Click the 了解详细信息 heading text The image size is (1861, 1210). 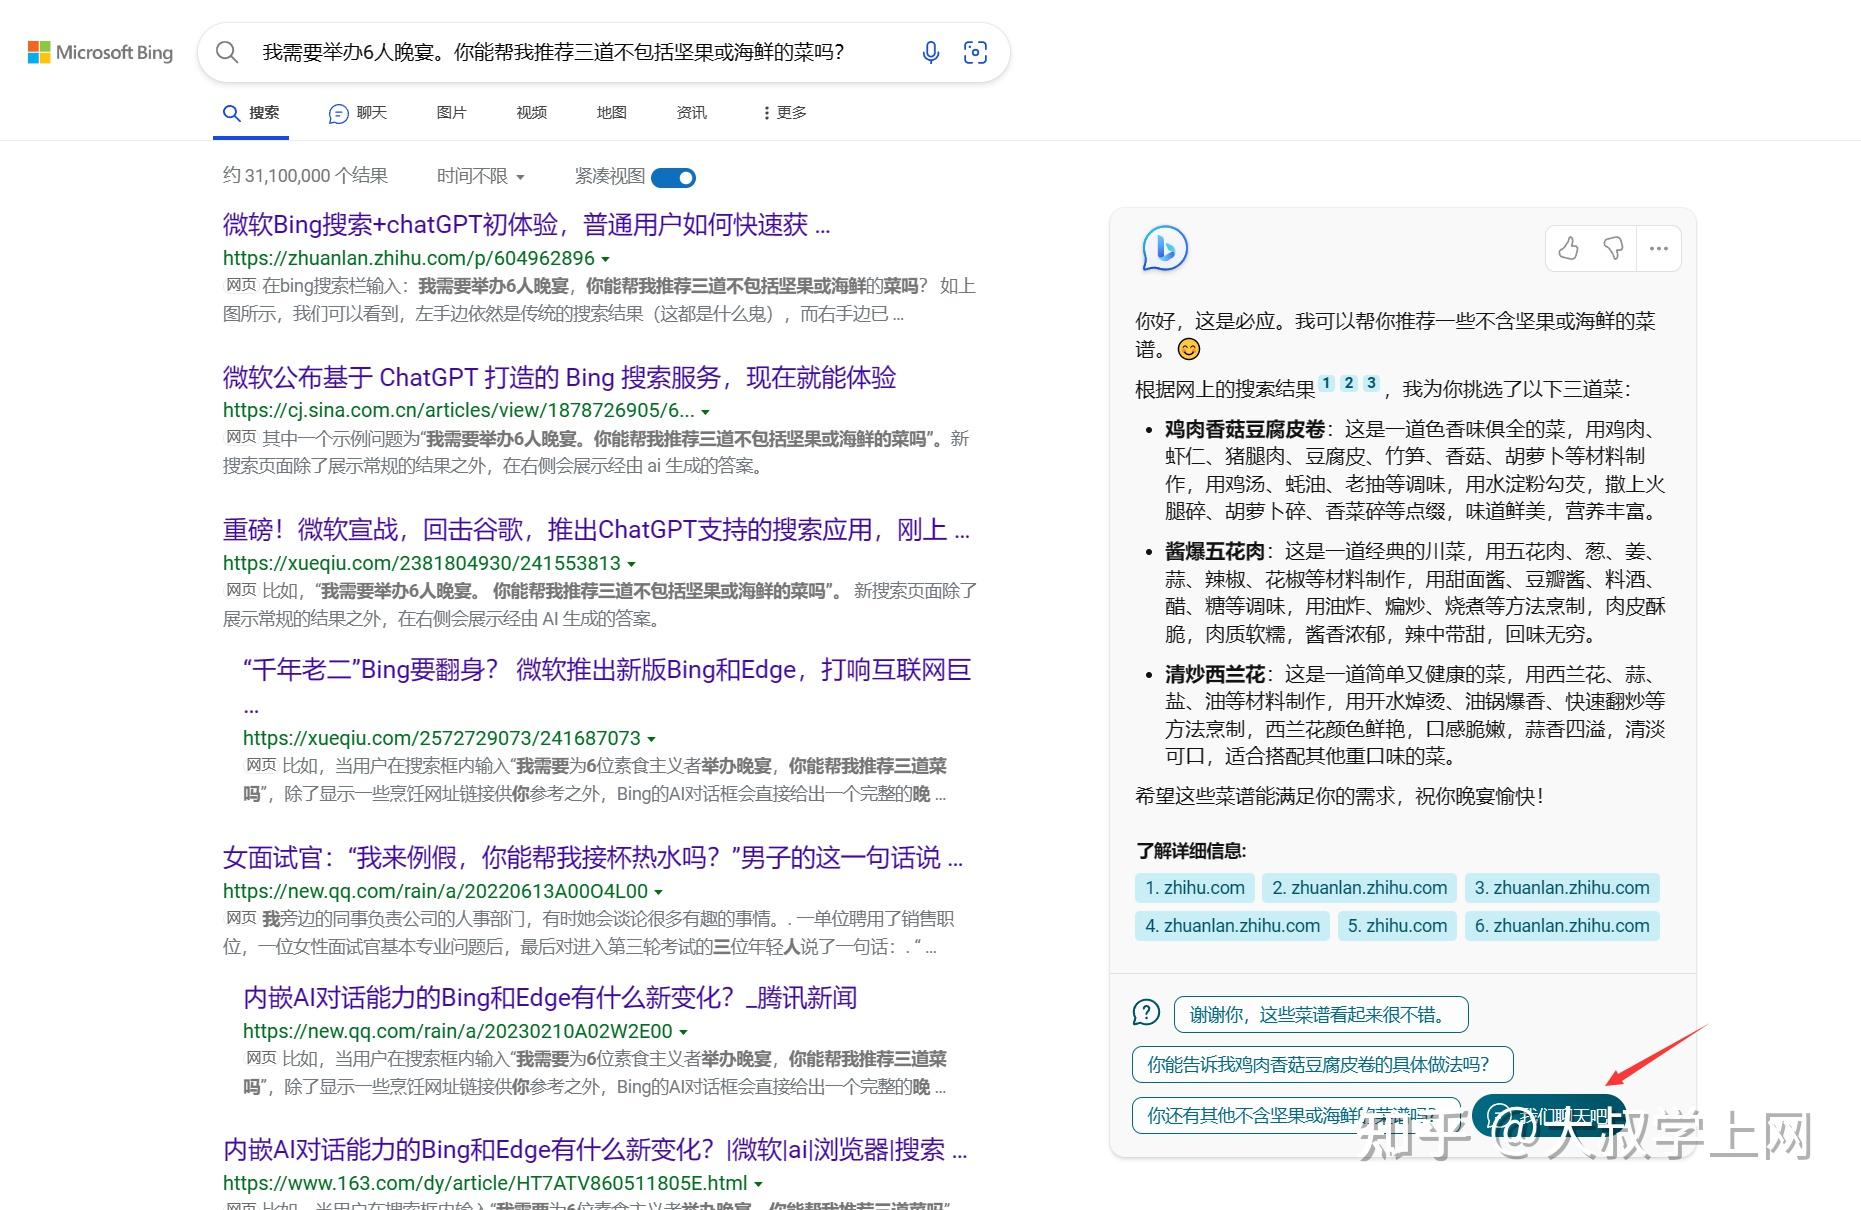[x=1191, y=851]
